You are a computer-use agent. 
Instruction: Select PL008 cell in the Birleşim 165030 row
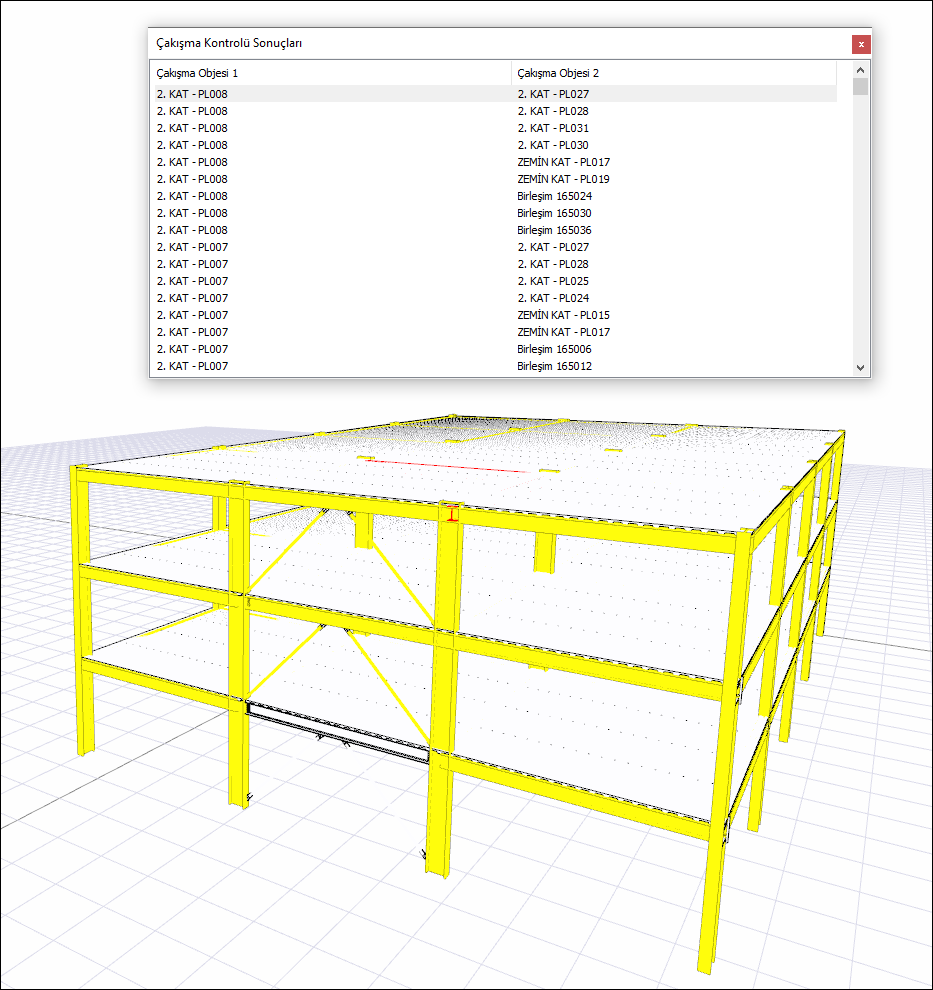pyautogui.click(x=192, y=213)
